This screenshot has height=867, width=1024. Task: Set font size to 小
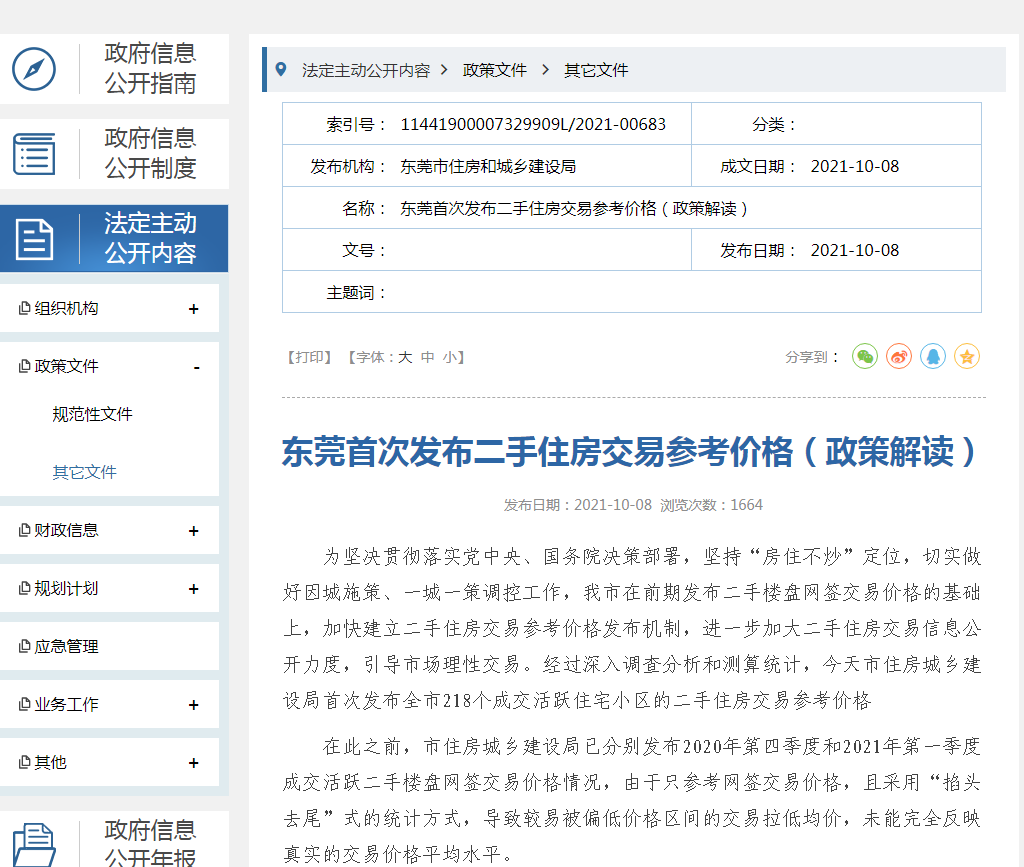[x=449, y=357]
